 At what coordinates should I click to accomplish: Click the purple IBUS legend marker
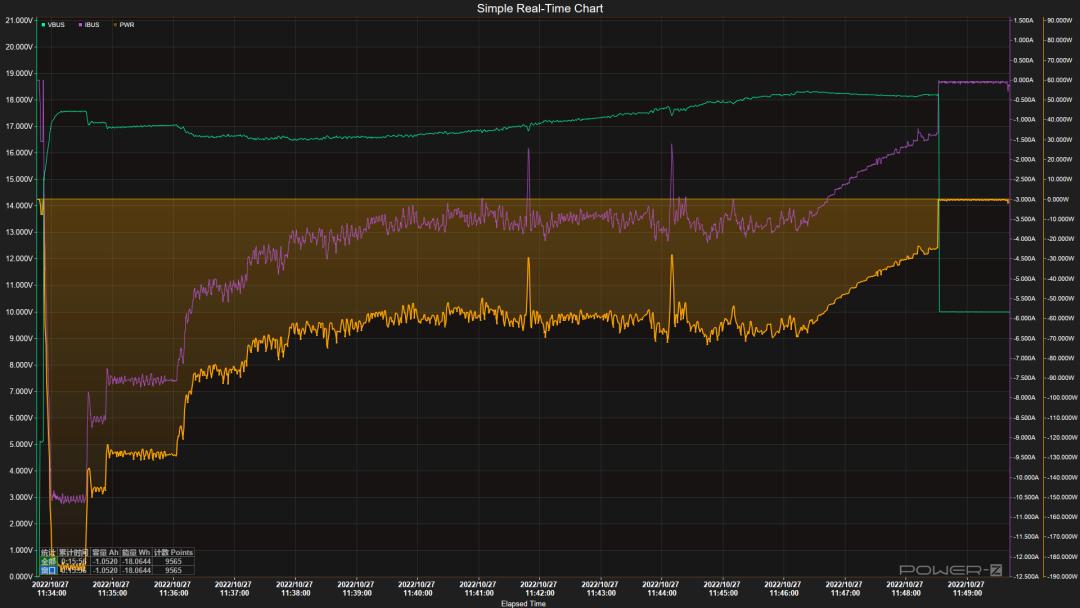click(79, 24)
